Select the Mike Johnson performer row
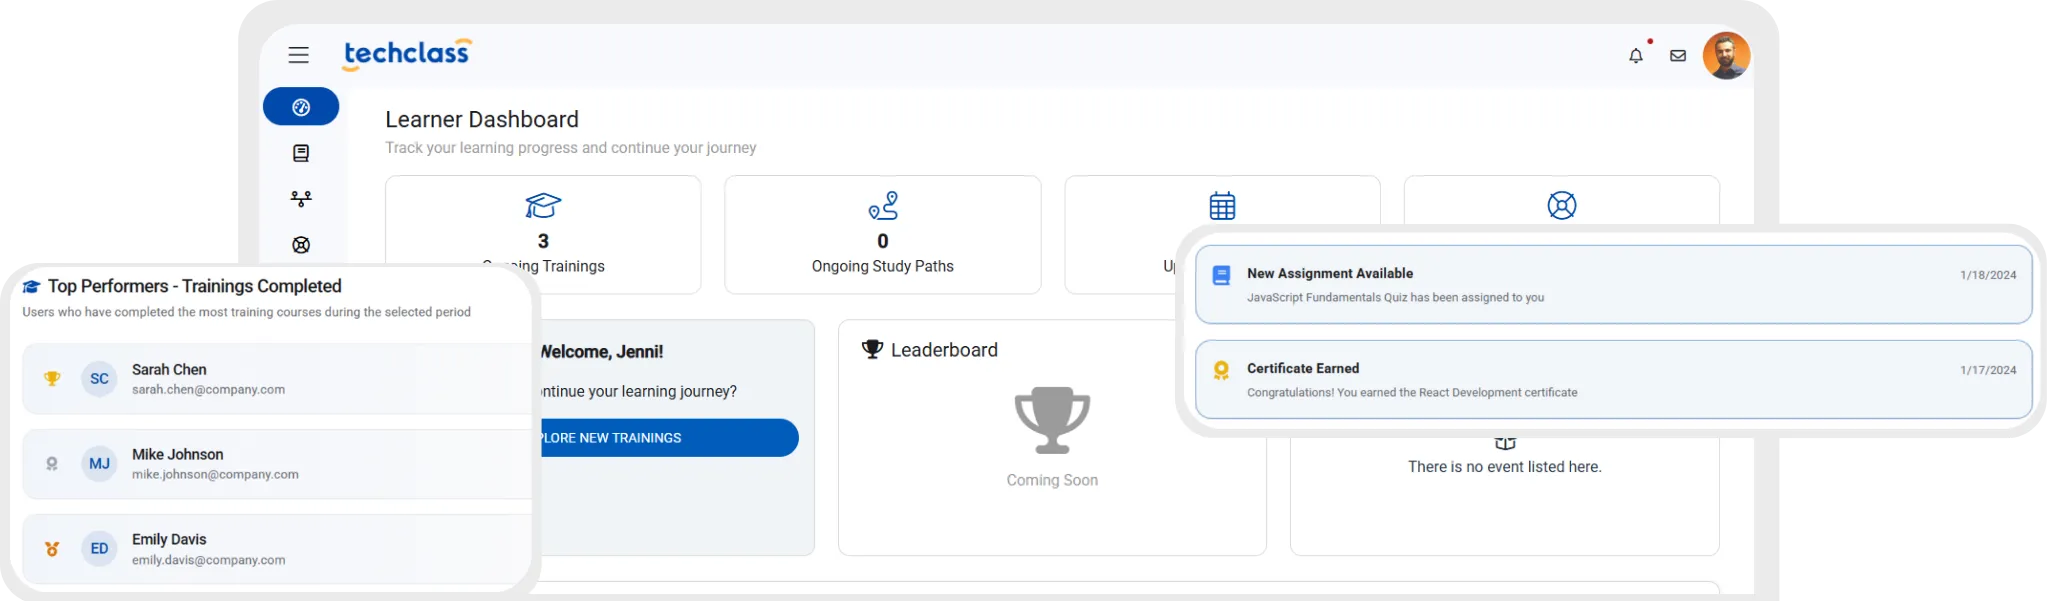The image size is (2048, 601). (x=277, y=464)
